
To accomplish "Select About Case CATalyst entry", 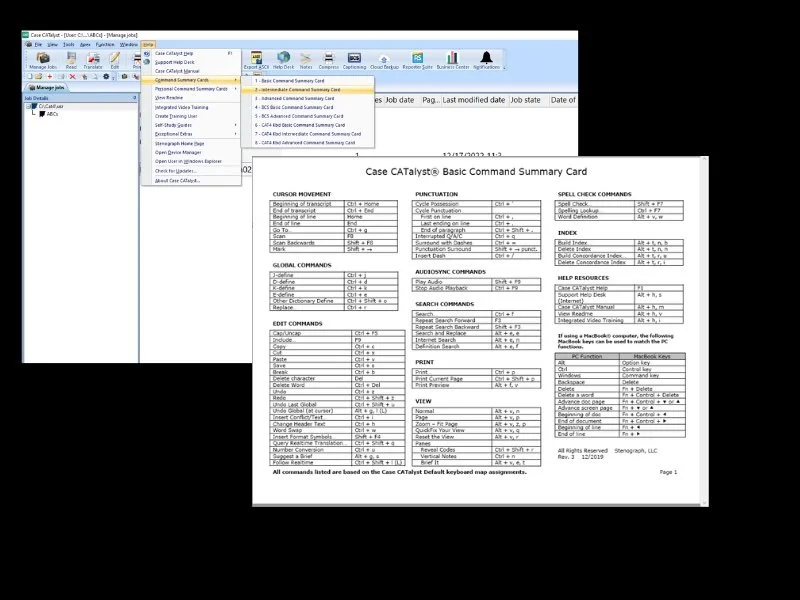I will (x=191, y=181).
